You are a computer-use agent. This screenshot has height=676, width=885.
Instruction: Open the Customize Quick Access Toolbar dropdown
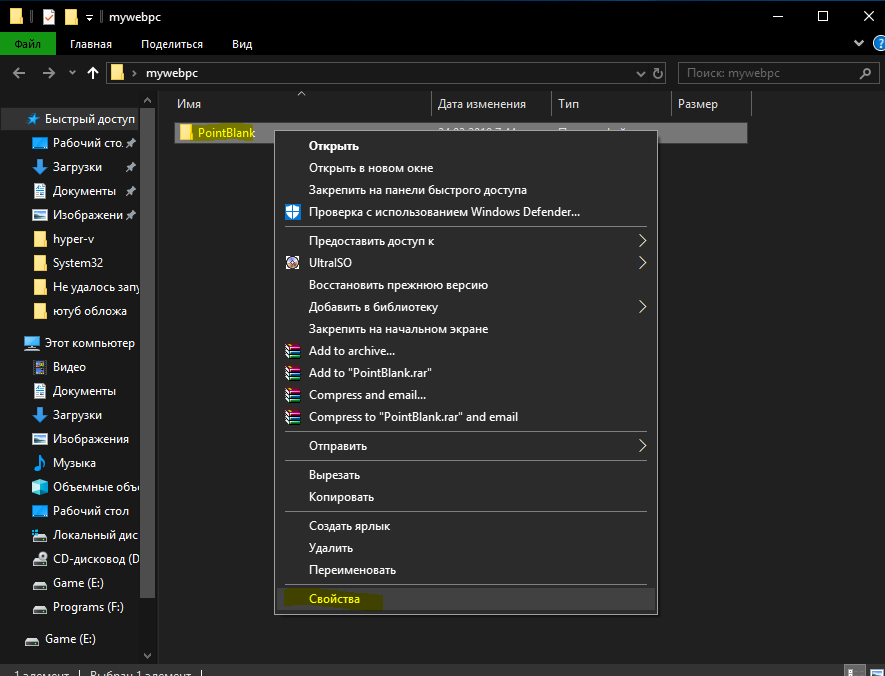[x=89, y=18]
